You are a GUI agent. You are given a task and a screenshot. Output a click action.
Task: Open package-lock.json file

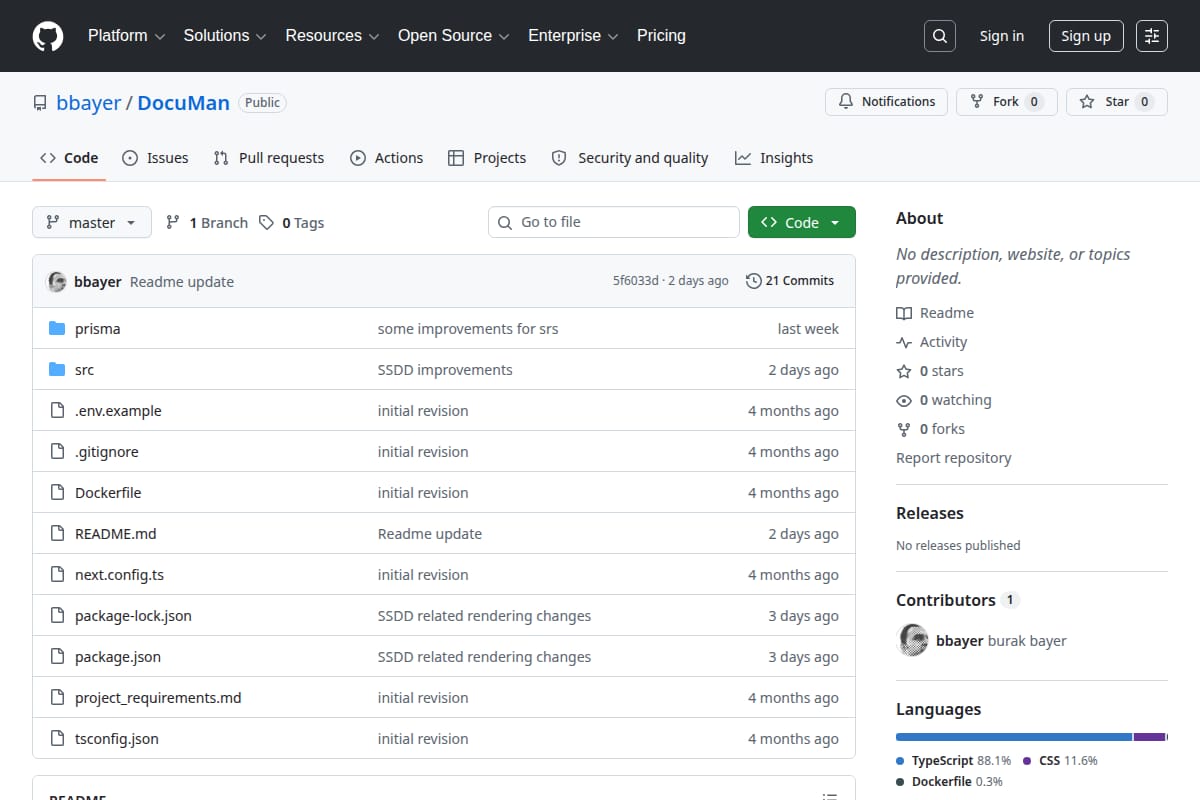point(133,616)
